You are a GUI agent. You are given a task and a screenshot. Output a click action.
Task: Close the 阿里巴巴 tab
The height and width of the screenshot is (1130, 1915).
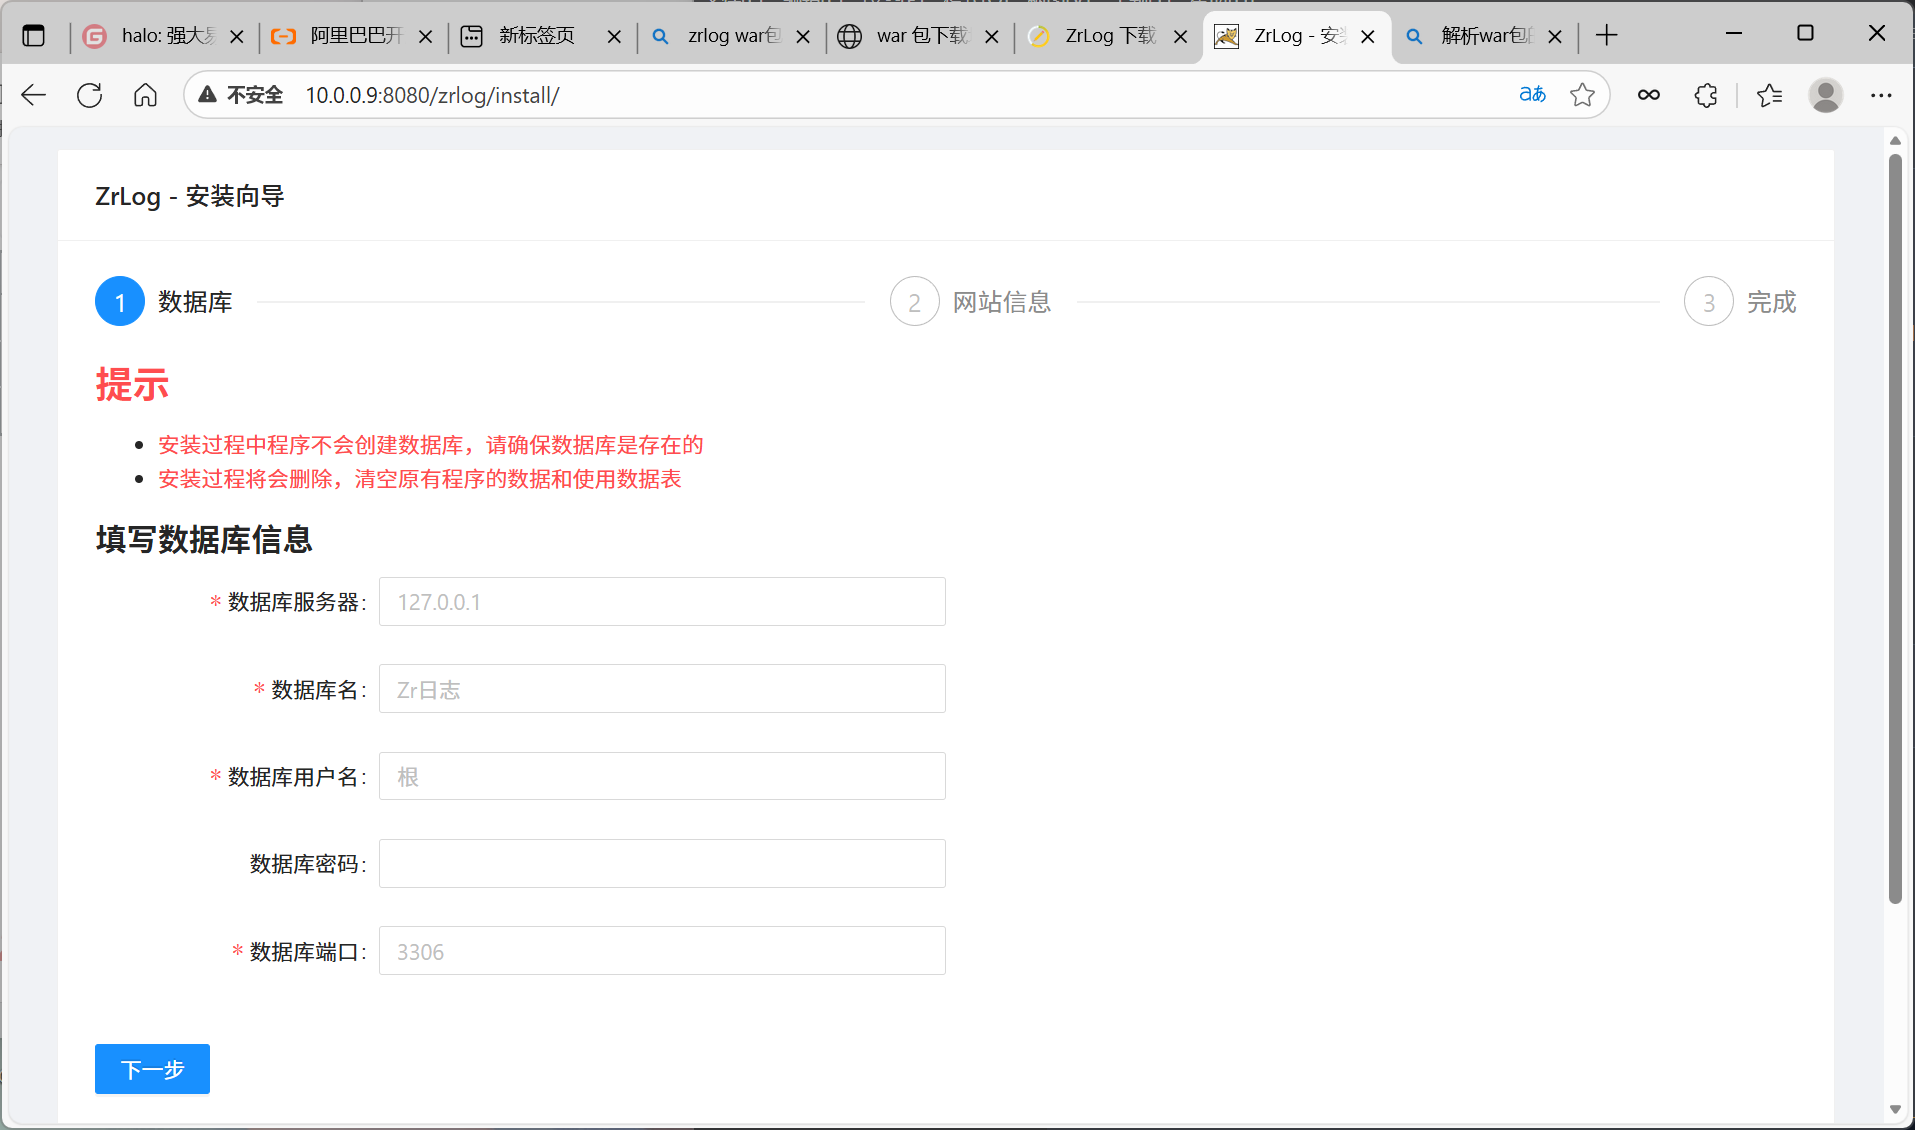(426, 37)
